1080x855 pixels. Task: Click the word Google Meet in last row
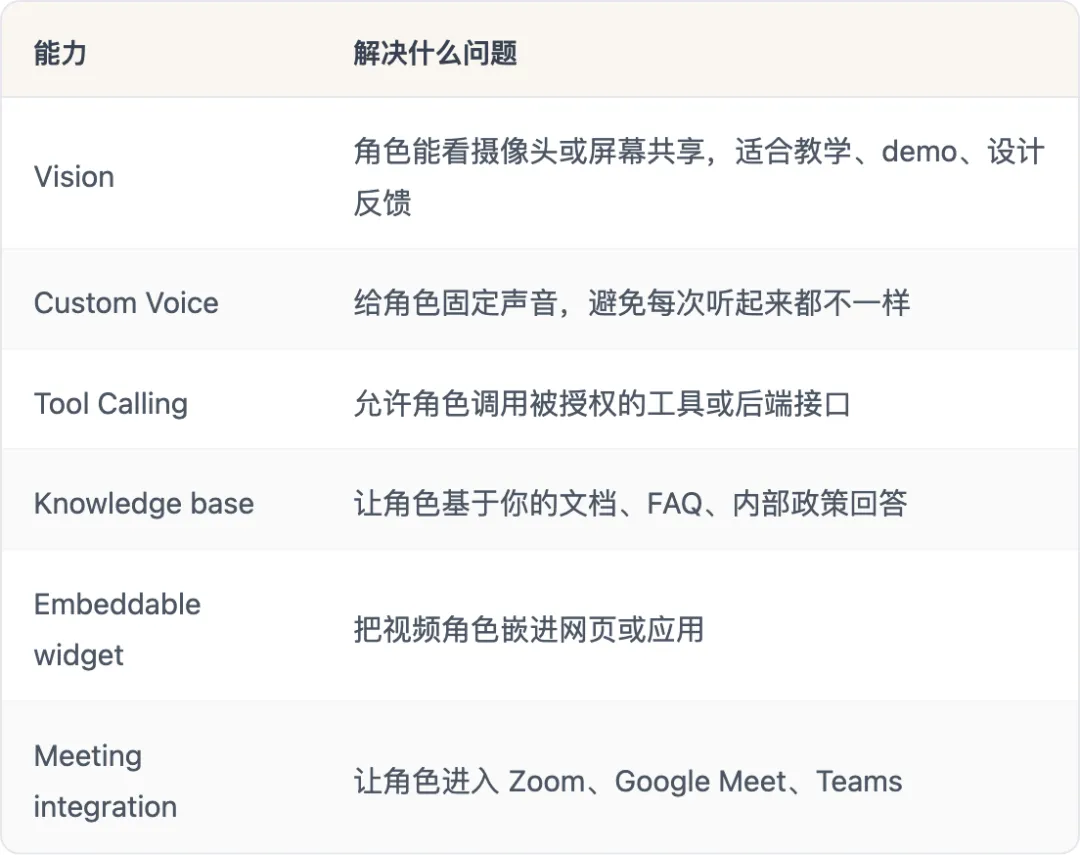click(x=700, y=782)
